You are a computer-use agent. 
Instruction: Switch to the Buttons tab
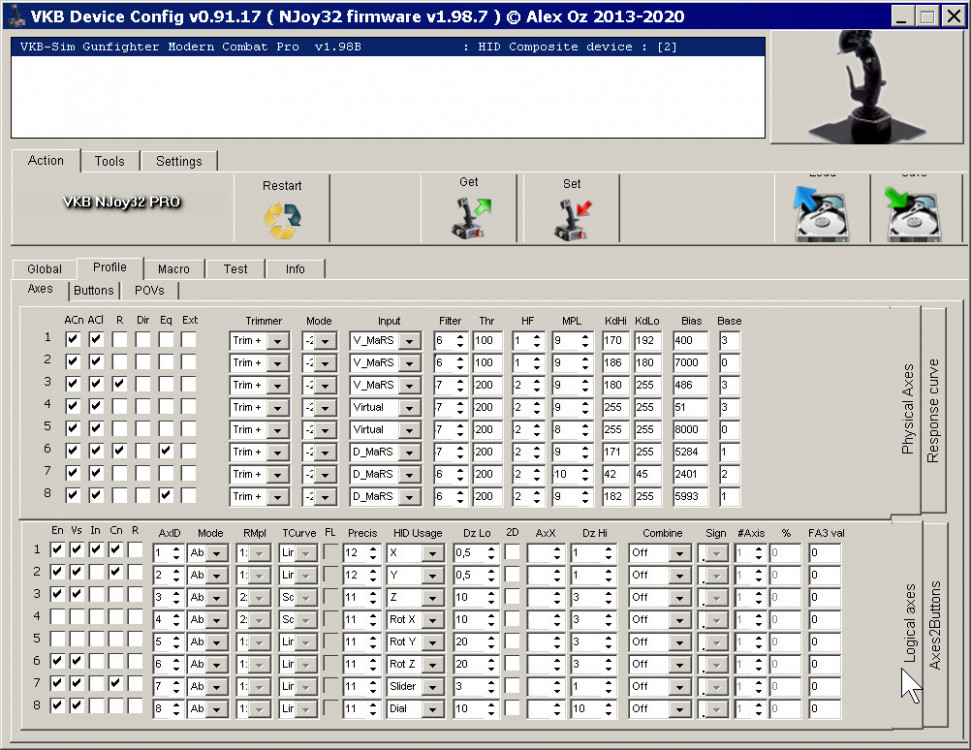[x=94, y=291]
